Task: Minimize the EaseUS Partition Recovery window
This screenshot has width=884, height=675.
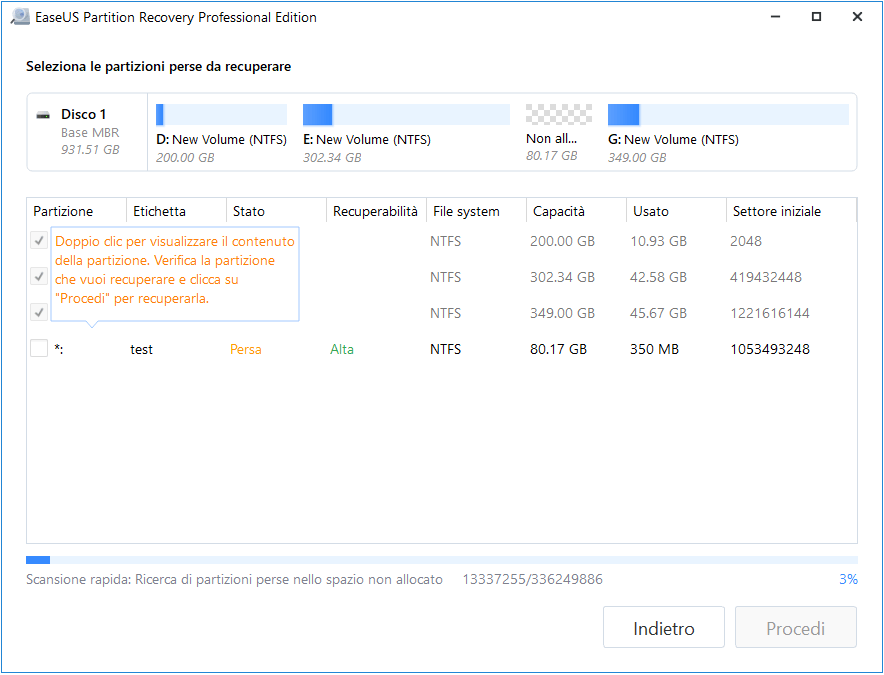Action: point(776,17)
